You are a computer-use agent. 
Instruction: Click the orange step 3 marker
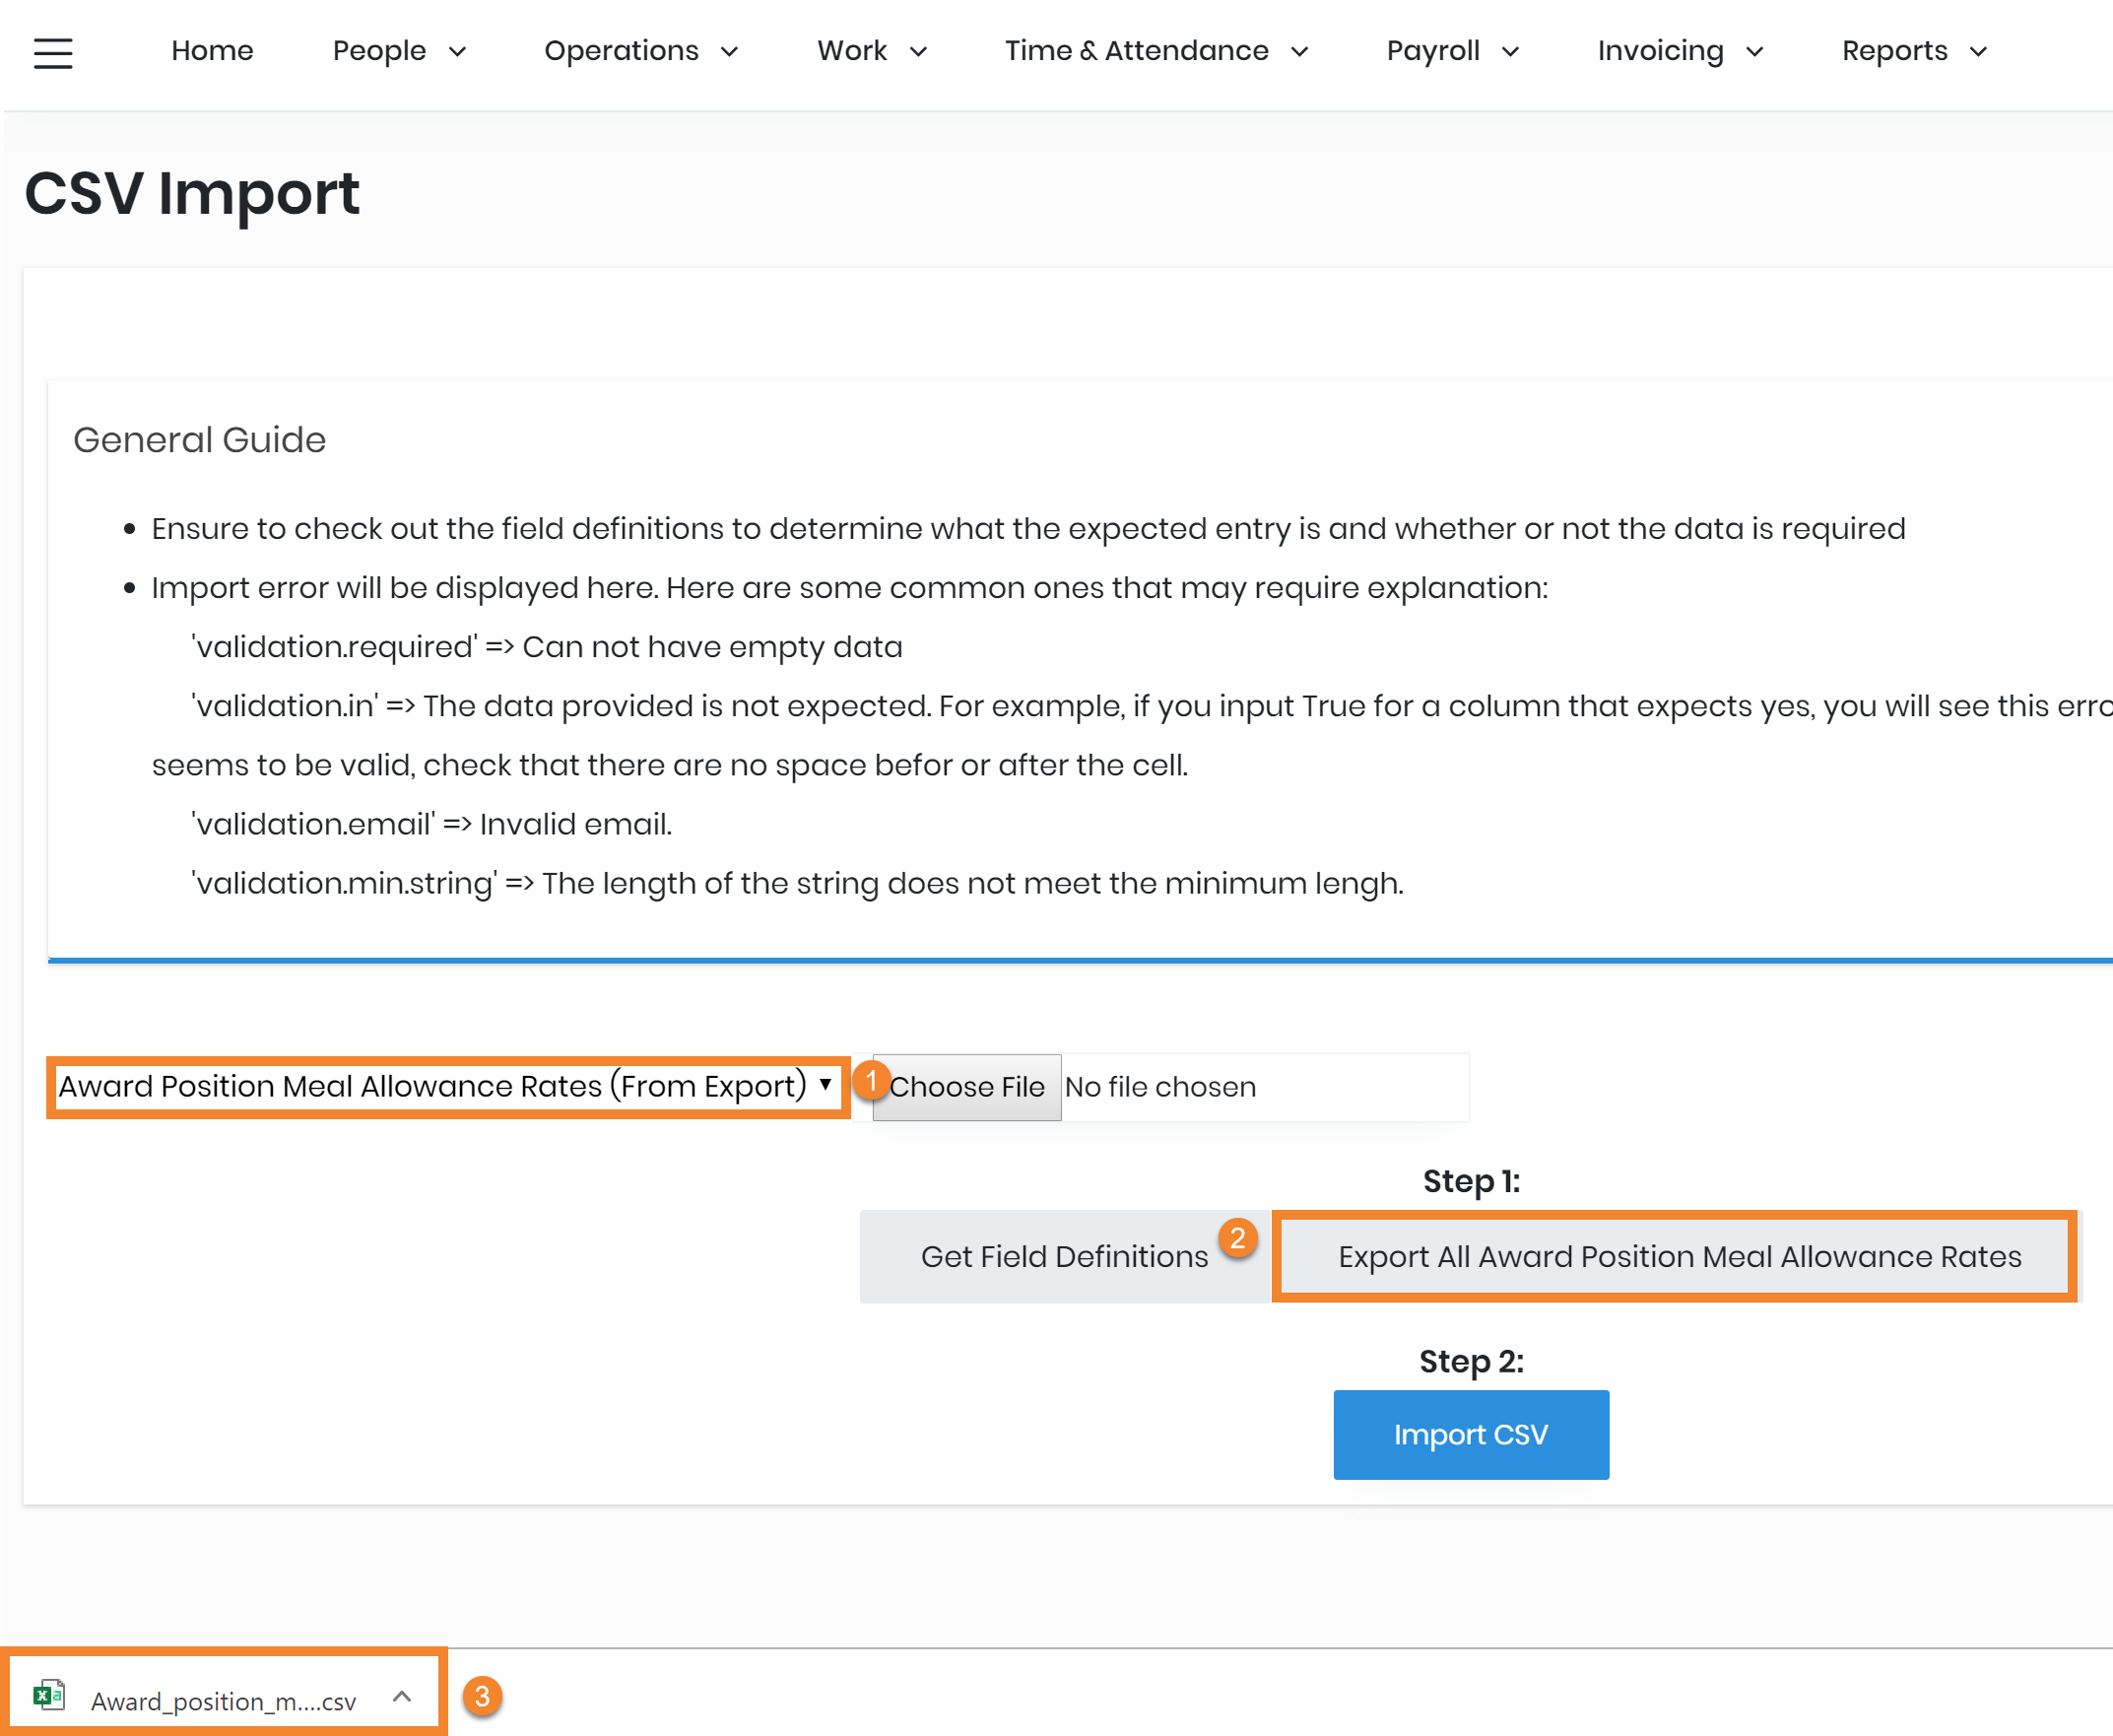coord(482,1696)
